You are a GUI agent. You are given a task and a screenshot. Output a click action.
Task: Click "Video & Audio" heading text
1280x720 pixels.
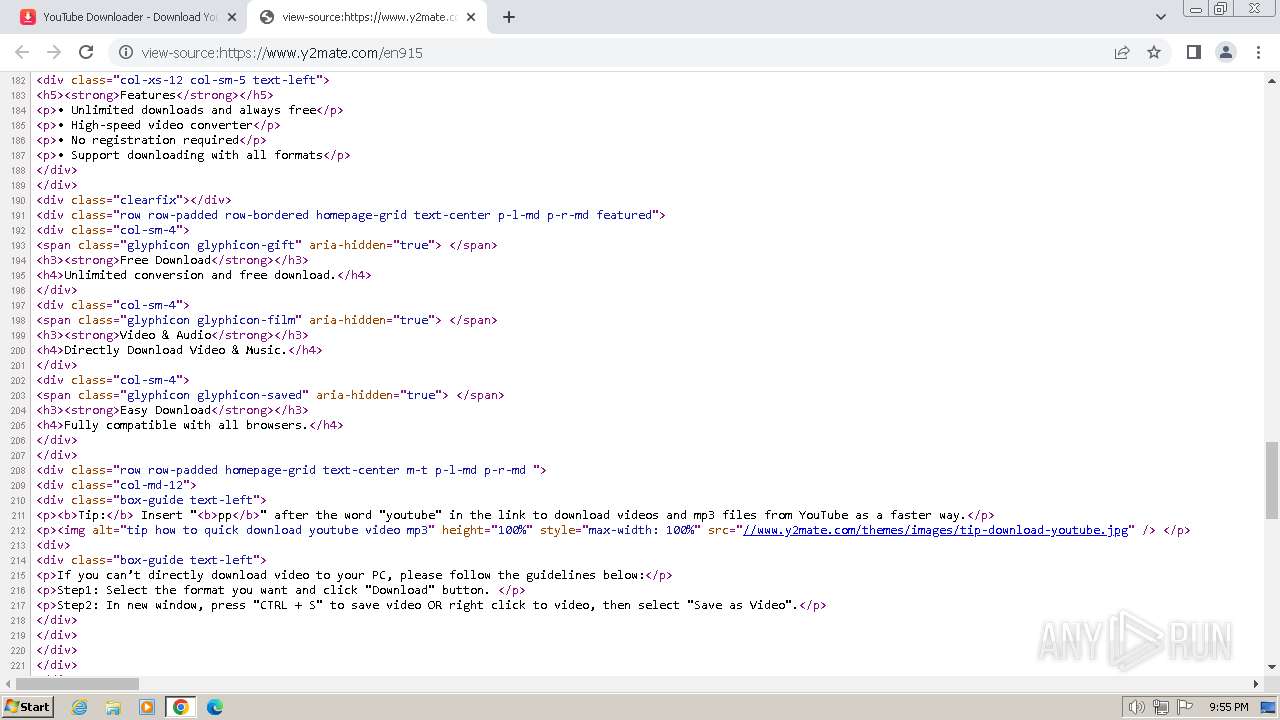click(x=165, y=335)
